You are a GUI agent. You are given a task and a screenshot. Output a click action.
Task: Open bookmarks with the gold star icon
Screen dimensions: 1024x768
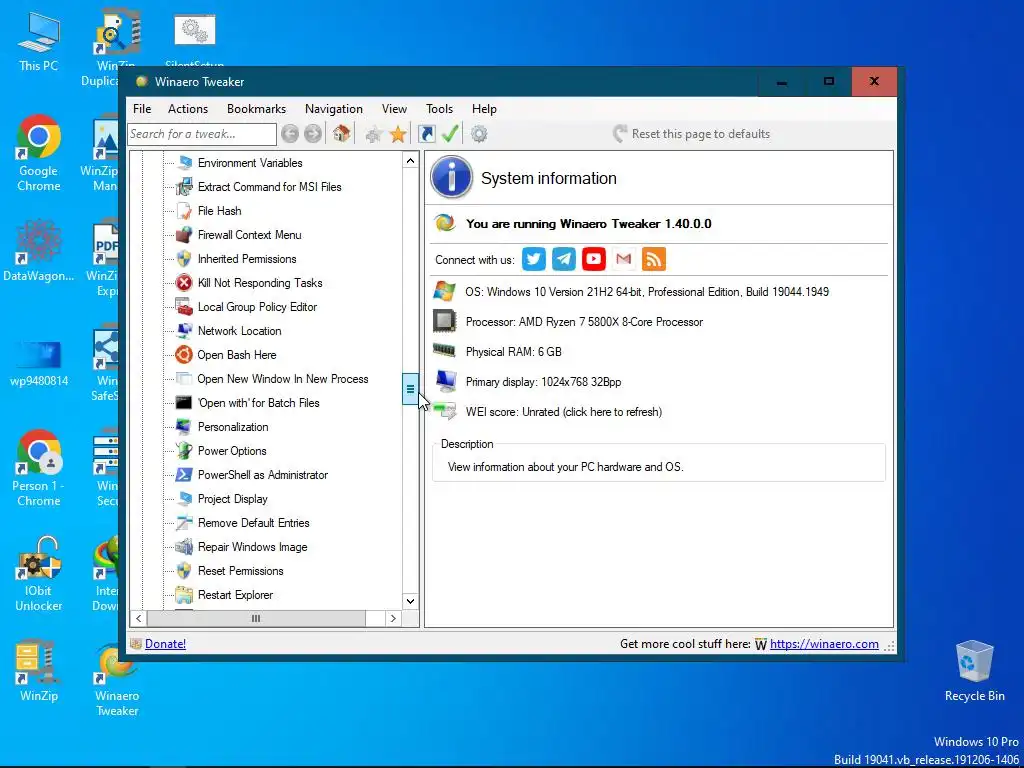coord(398,135)
